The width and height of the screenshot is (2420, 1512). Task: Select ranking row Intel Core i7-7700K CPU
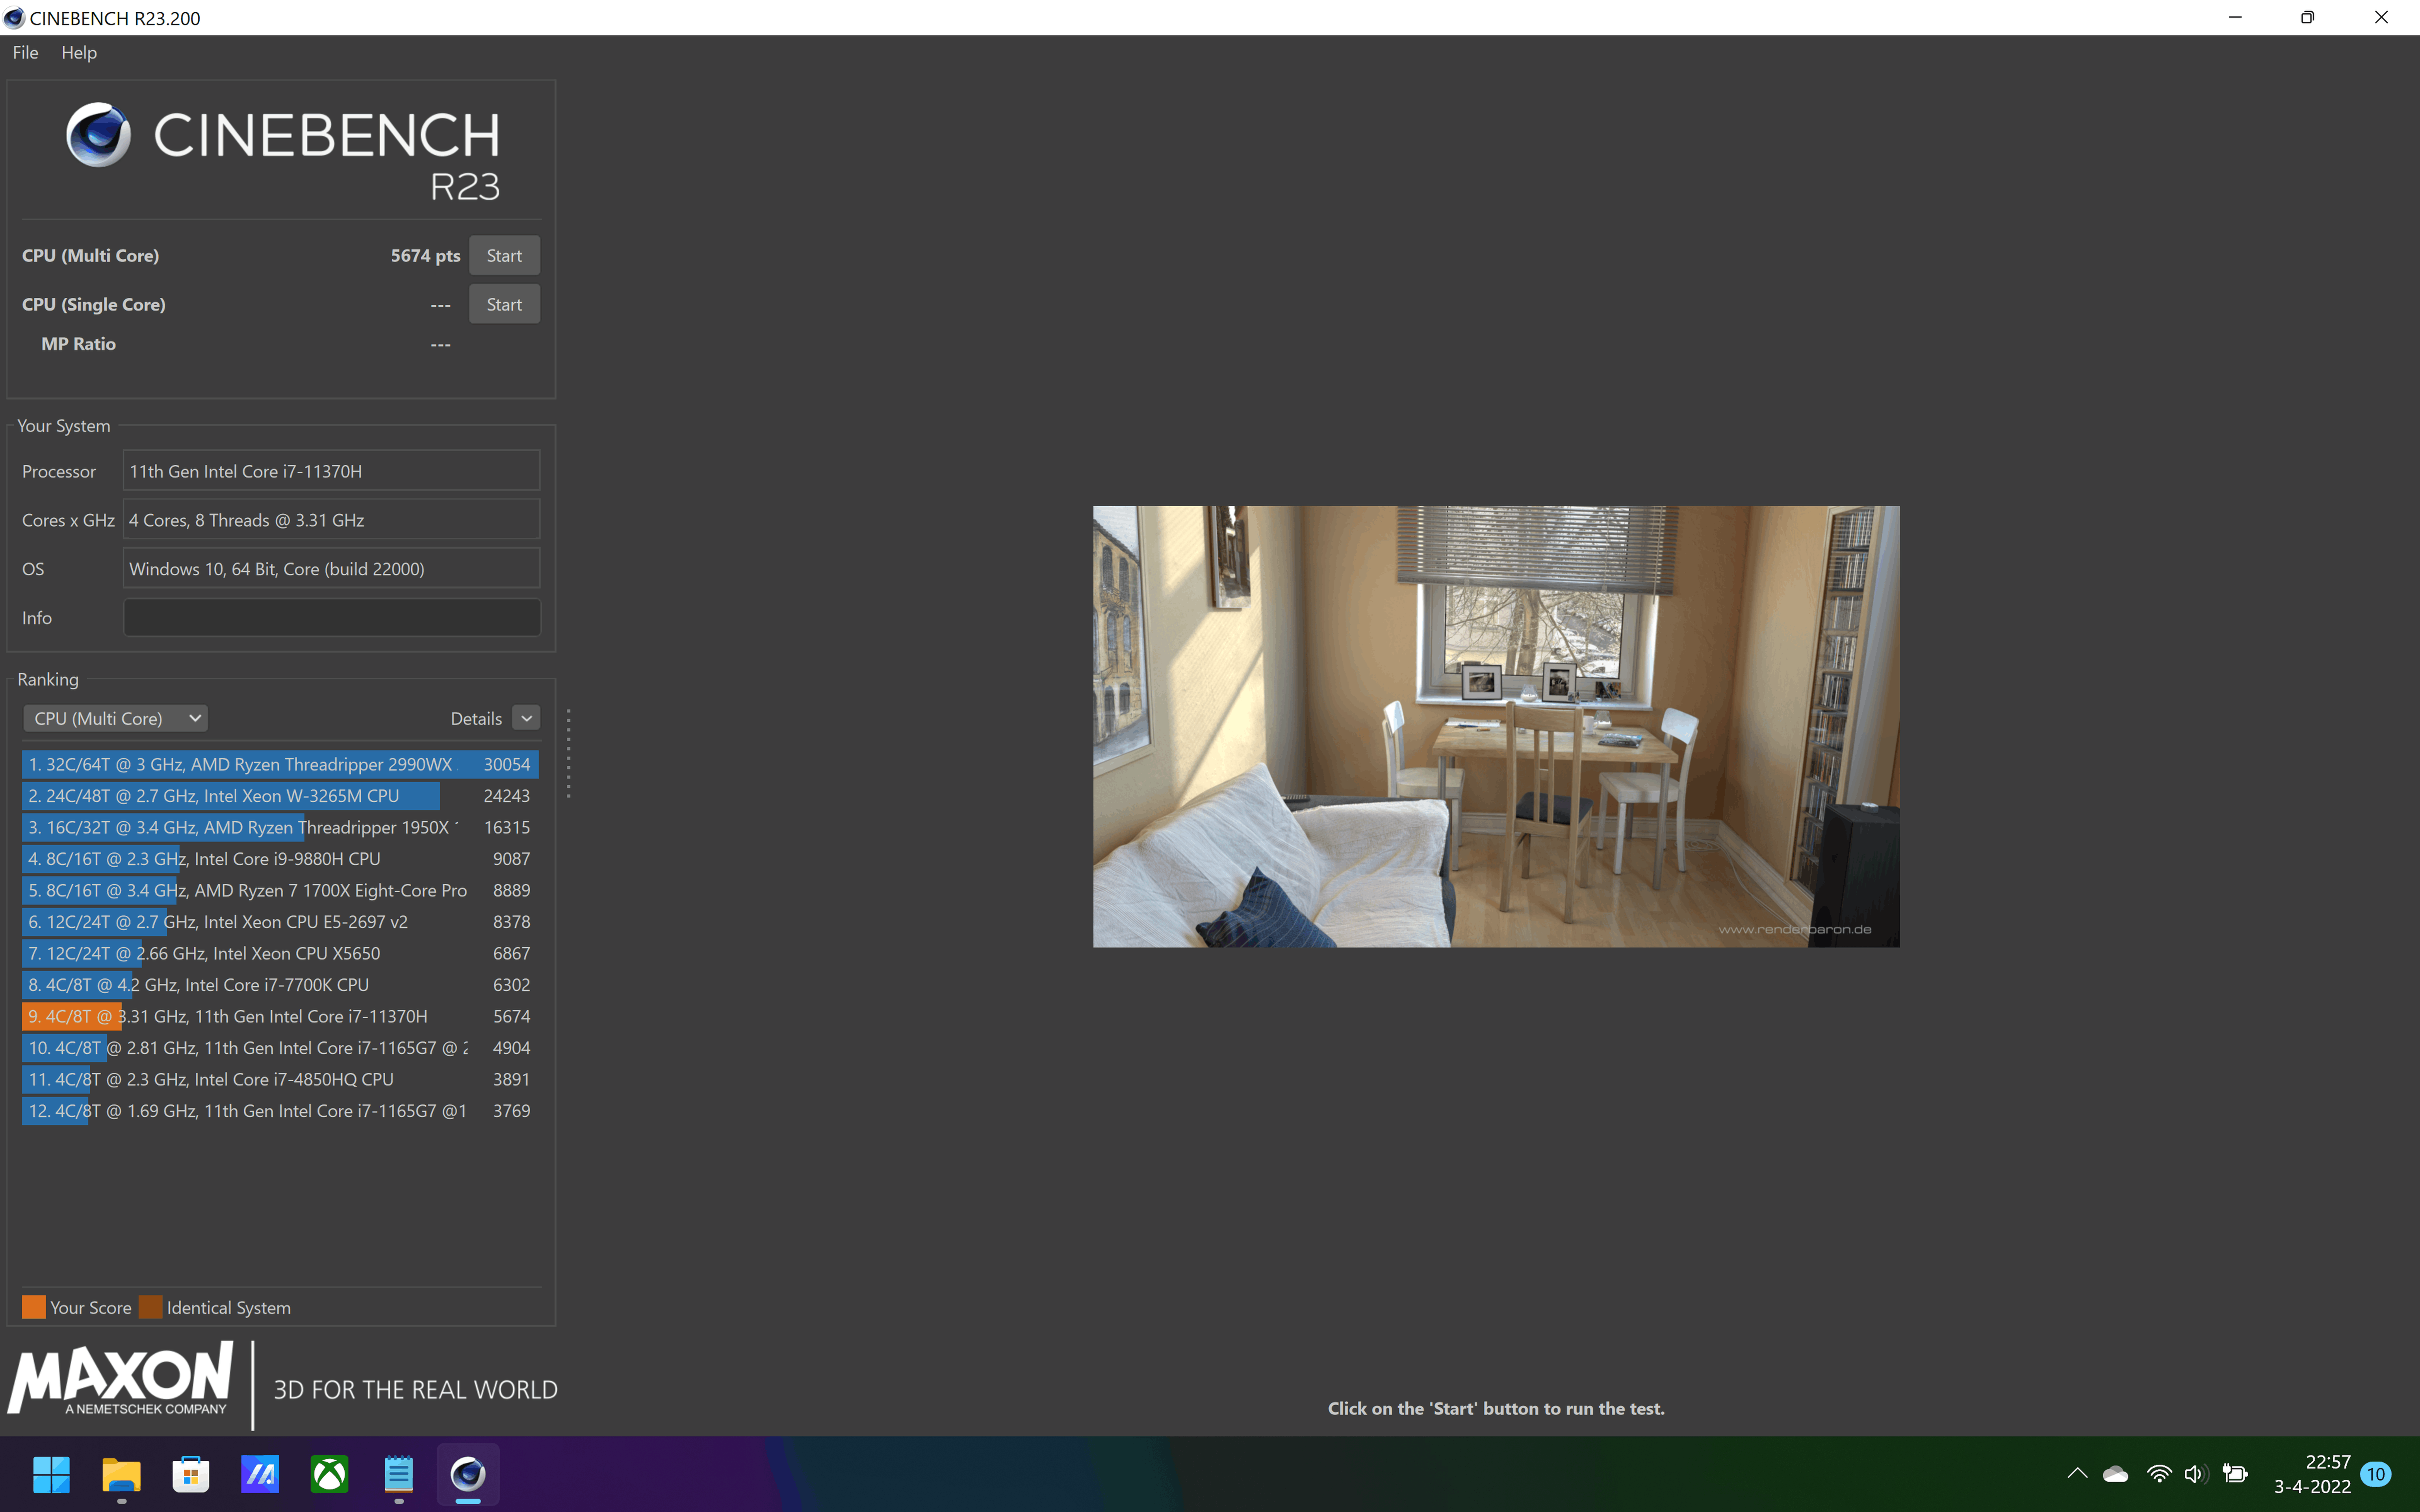pyautogui.click(x=280, y=985)
